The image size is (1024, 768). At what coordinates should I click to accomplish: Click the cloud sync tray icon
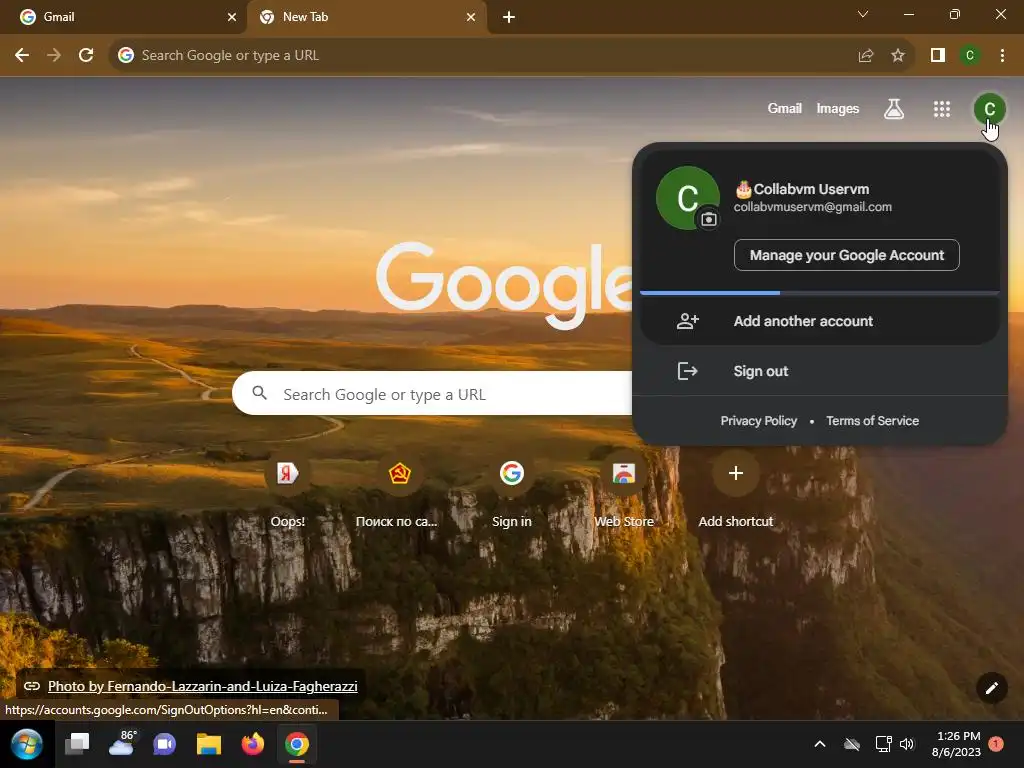852,744
